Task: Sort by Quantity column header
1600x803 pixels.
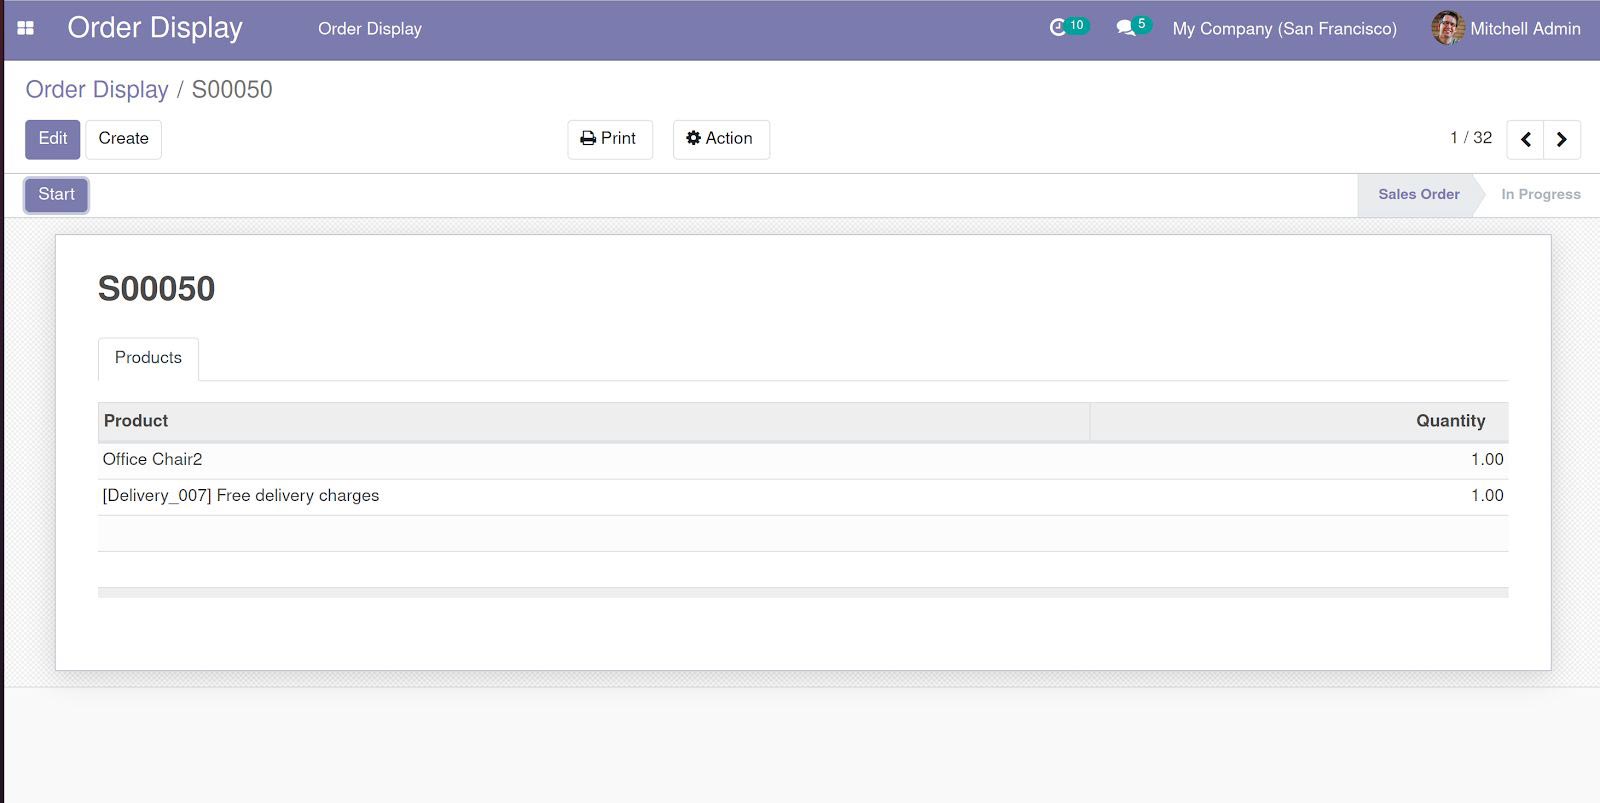Action: (x=1299, y=421)
